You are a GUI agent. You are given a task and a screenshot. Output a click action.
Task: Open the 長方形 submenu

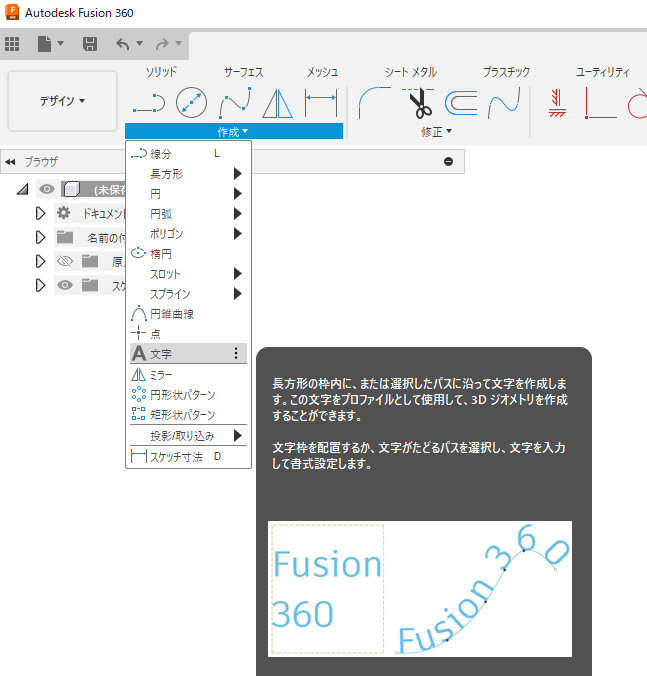pyautogui.click(x=188, y=174)
